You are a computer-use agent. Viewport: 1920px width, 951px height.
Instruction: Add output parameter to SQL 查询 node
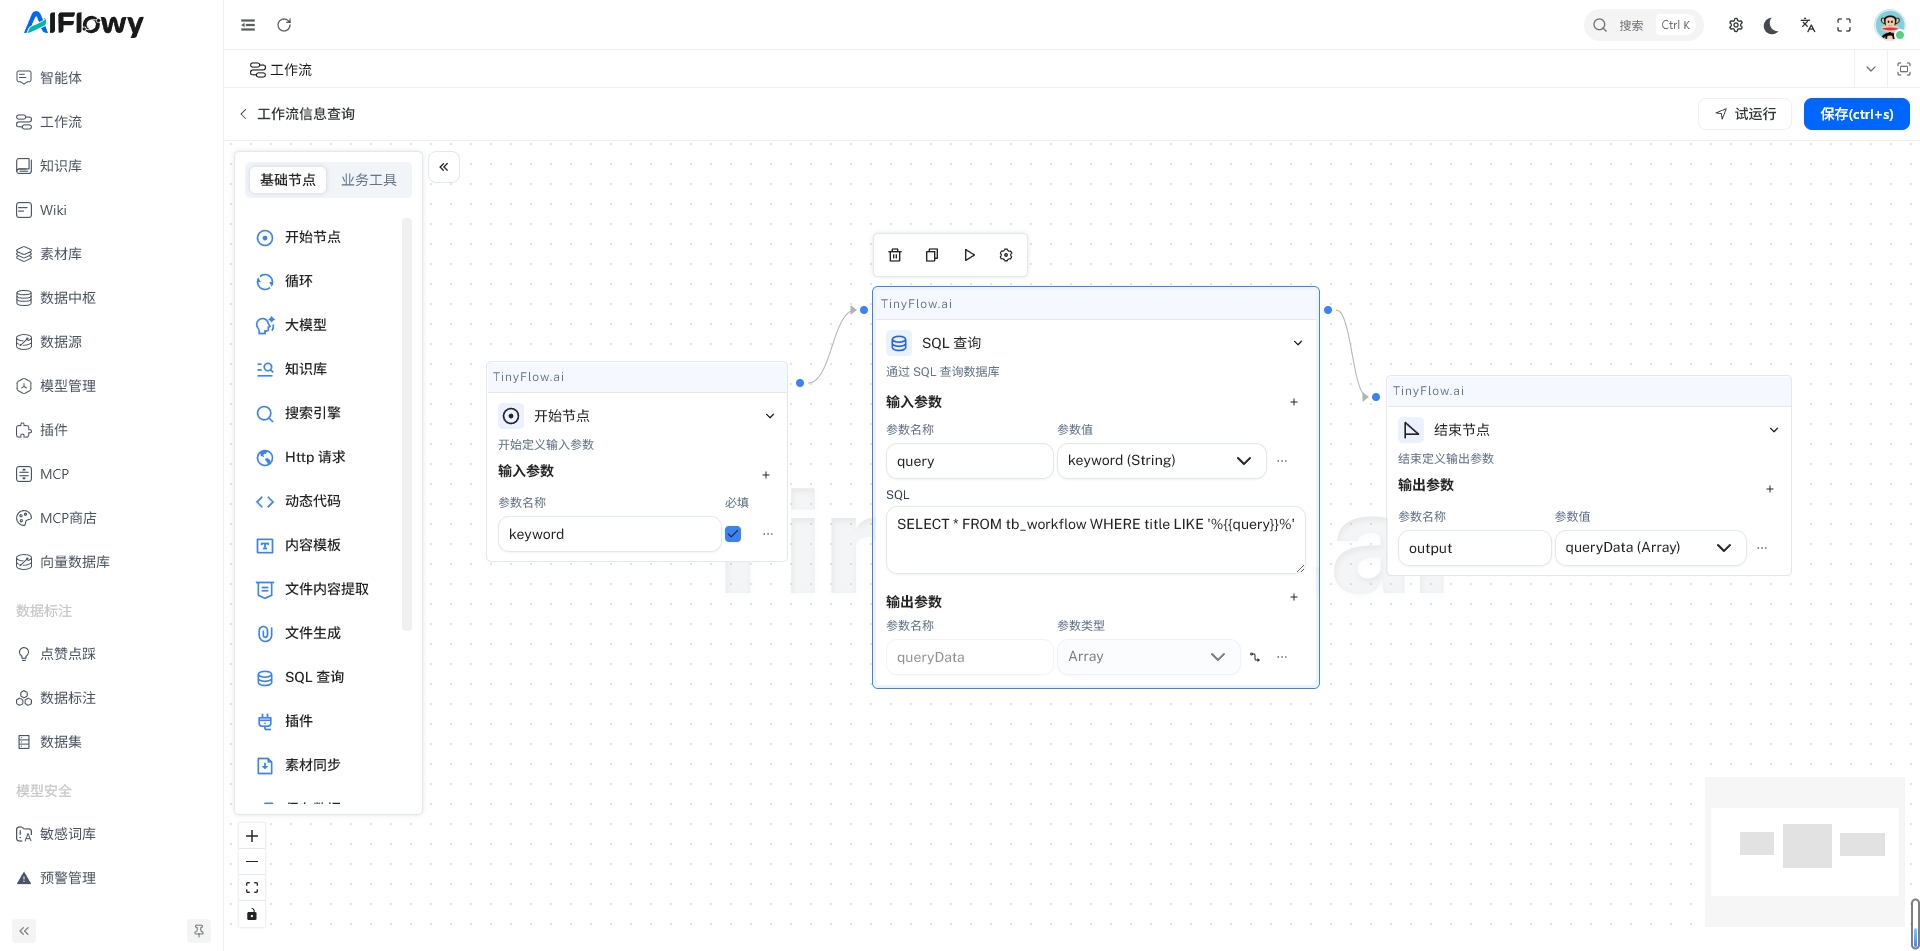click(x=1294, y=597)
